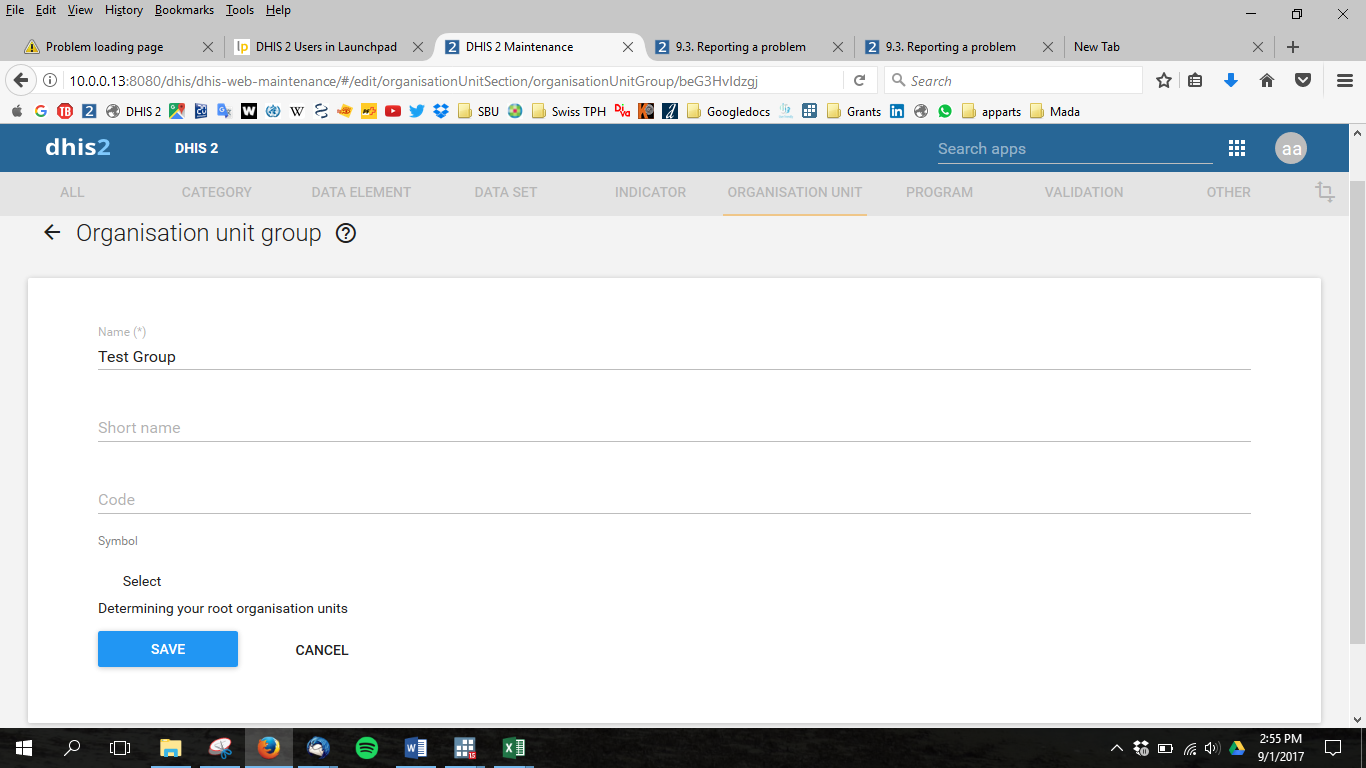The image size is (1366, 768).
Task: Click the crop-style icon in section bar
Action: pyautogui.click(x=1325, y=192)
